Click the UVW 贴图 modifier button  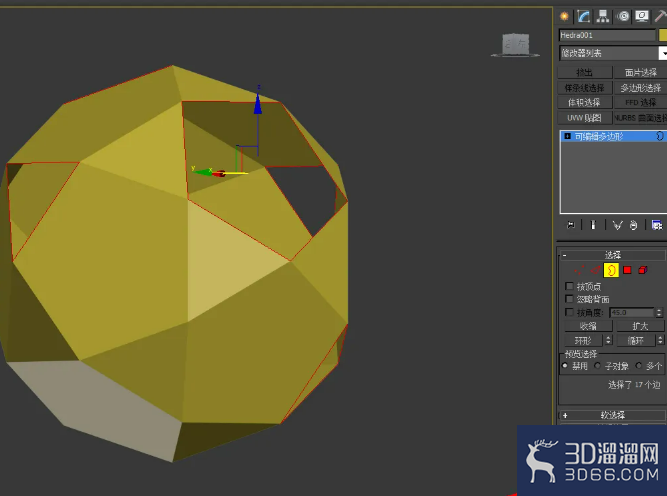pos(585,117)
